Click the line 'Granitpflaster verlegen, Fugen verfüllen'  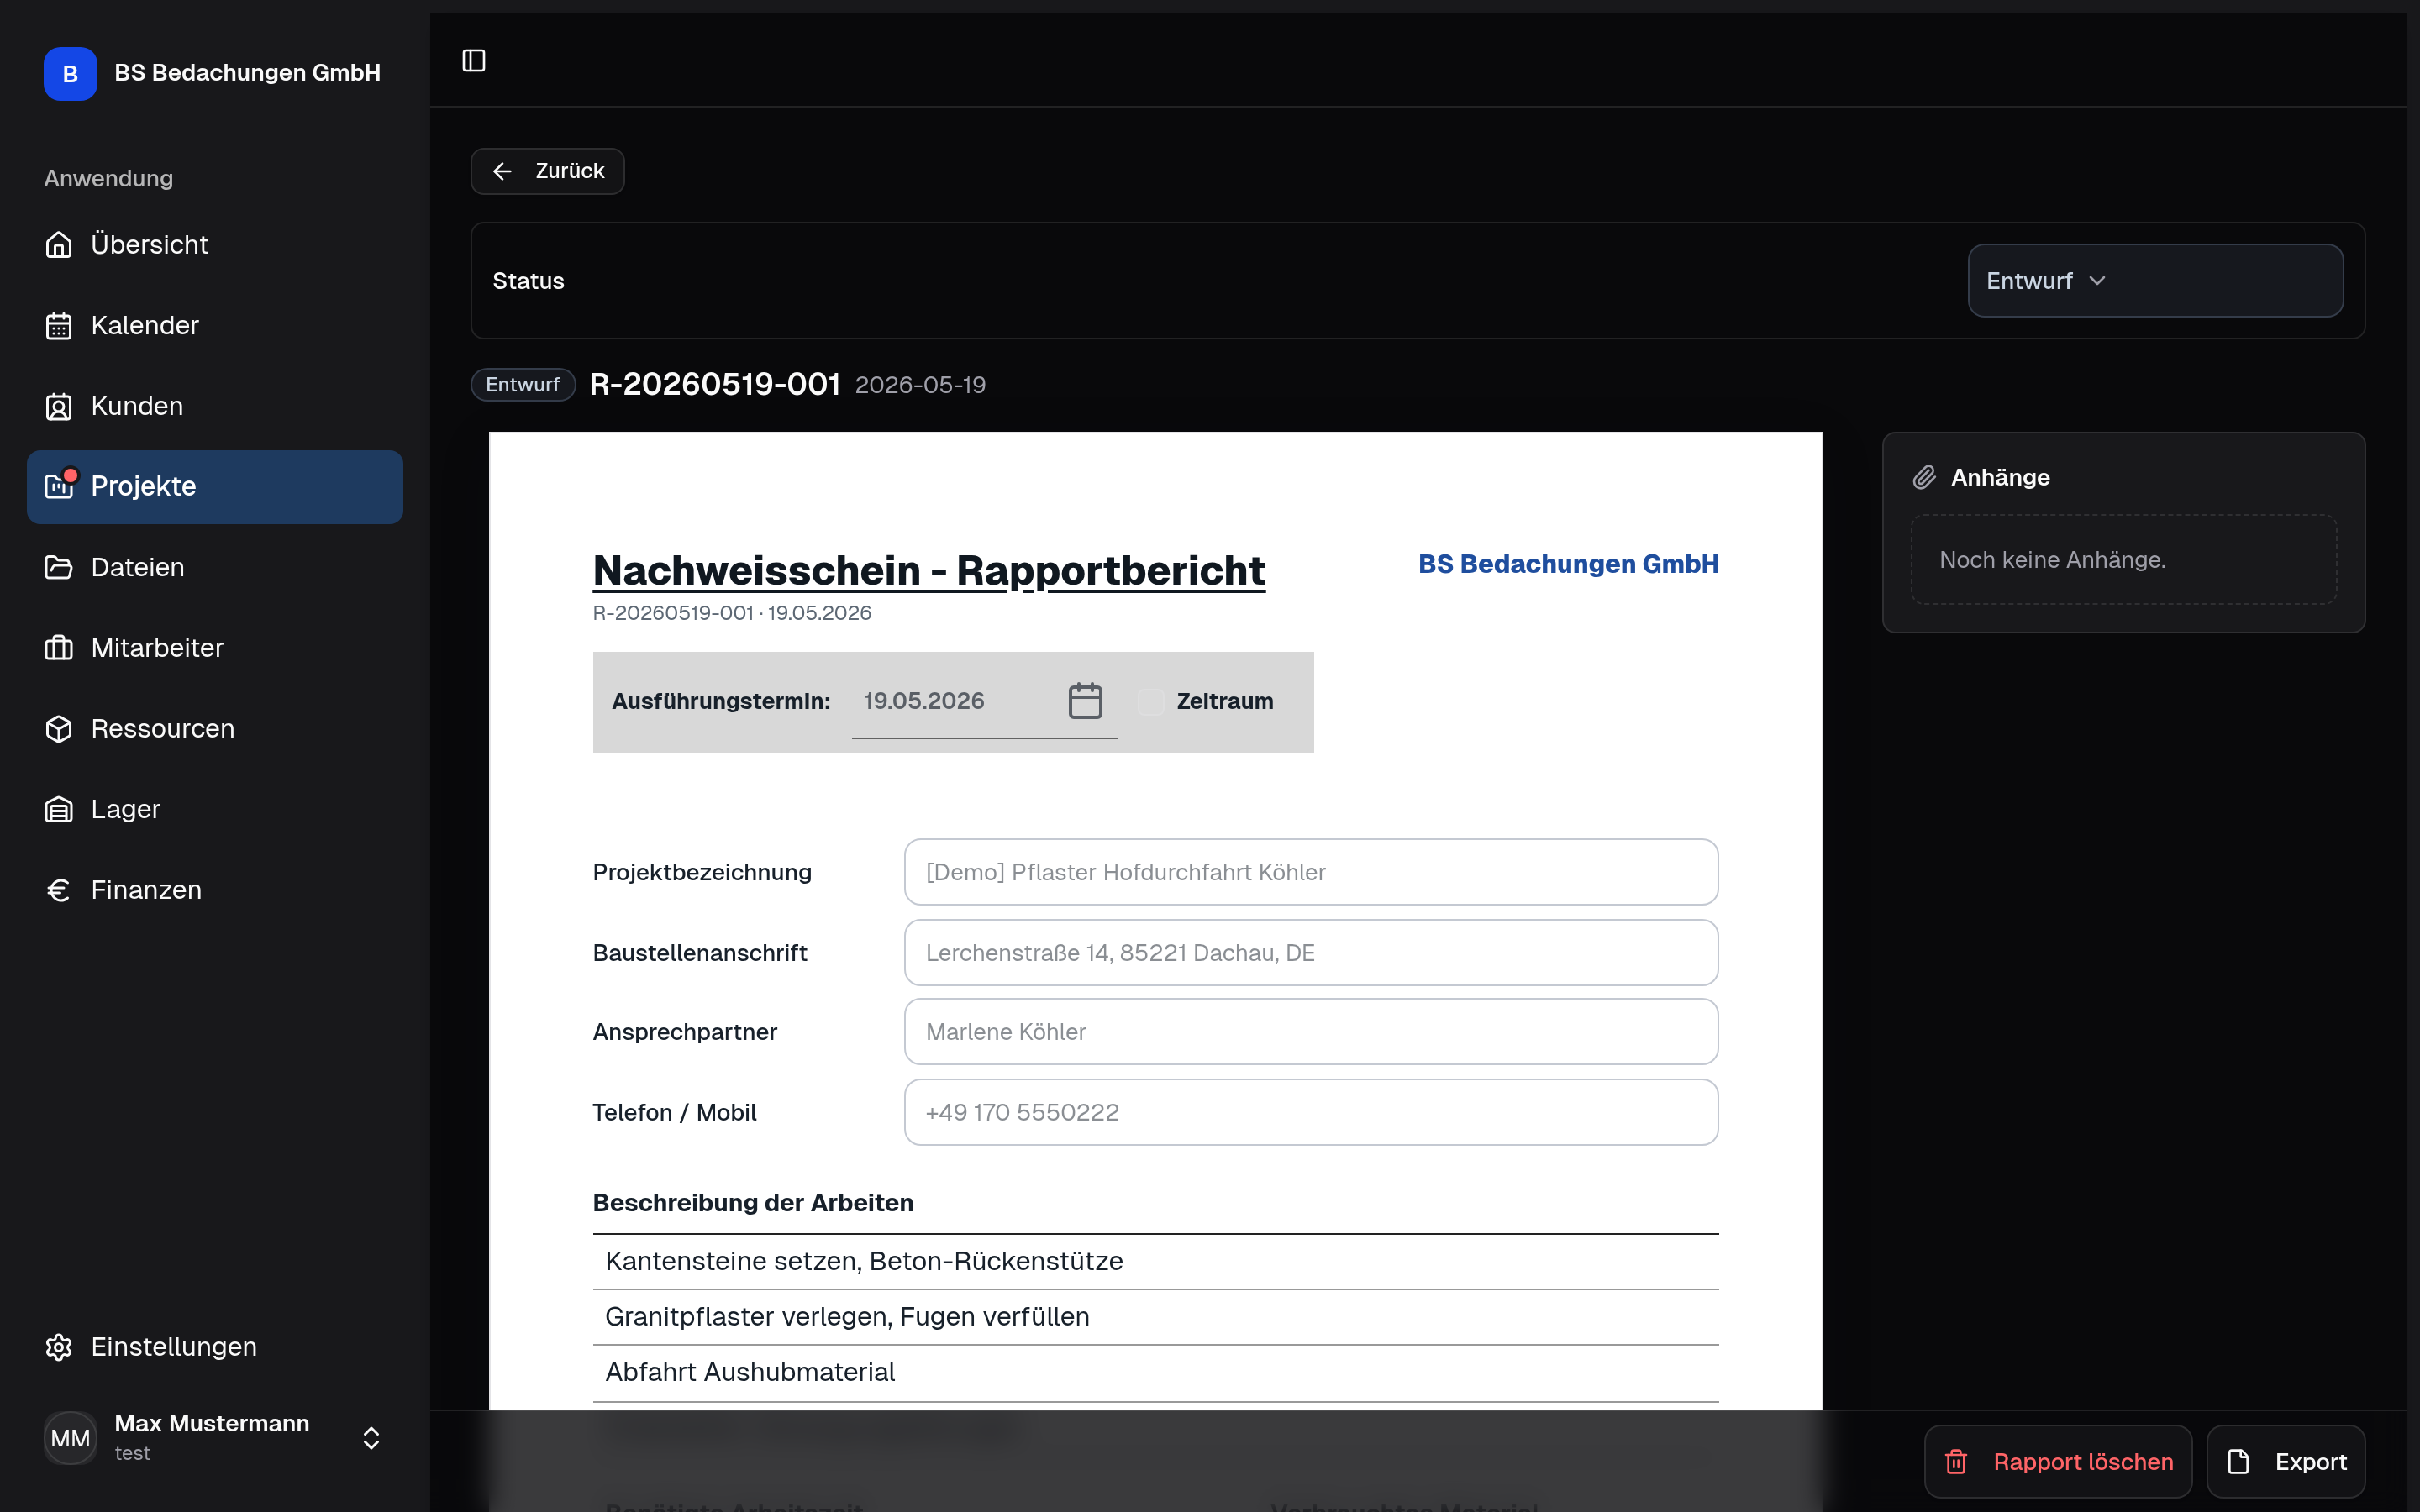[x=1155, y=1317]
